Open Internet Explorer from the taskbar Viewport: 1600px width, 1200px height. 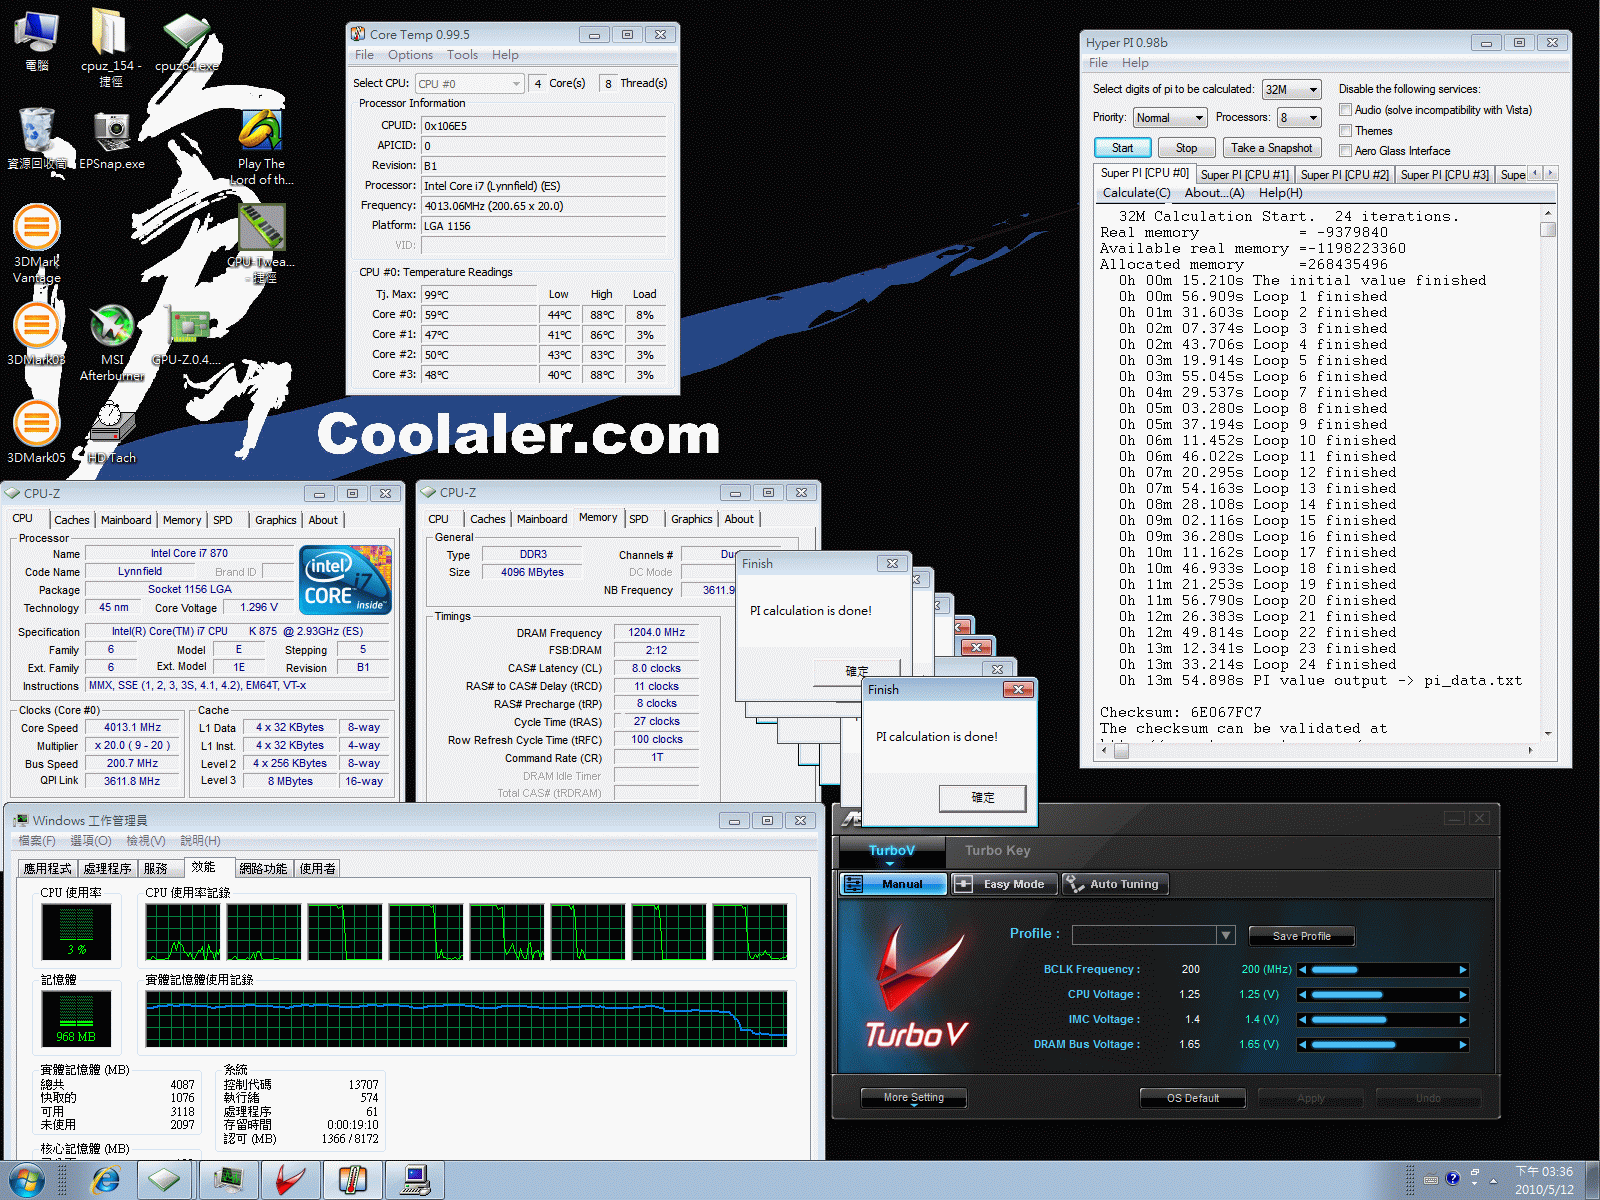[x=105, y=1181]
